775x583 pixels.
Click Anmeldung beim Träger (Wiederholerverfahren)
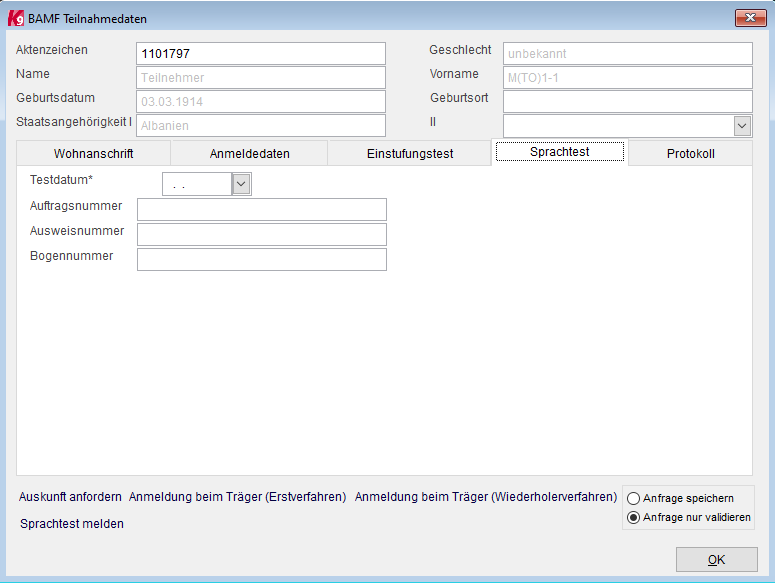tap(486, 497)
